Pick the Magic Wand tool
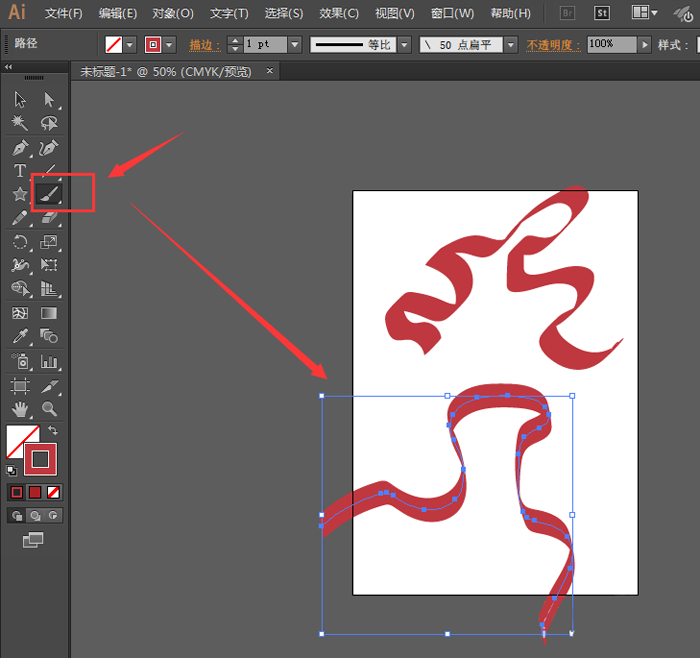Image resolution: width=700 pixels, height=658 pixels. click(20, 123)
